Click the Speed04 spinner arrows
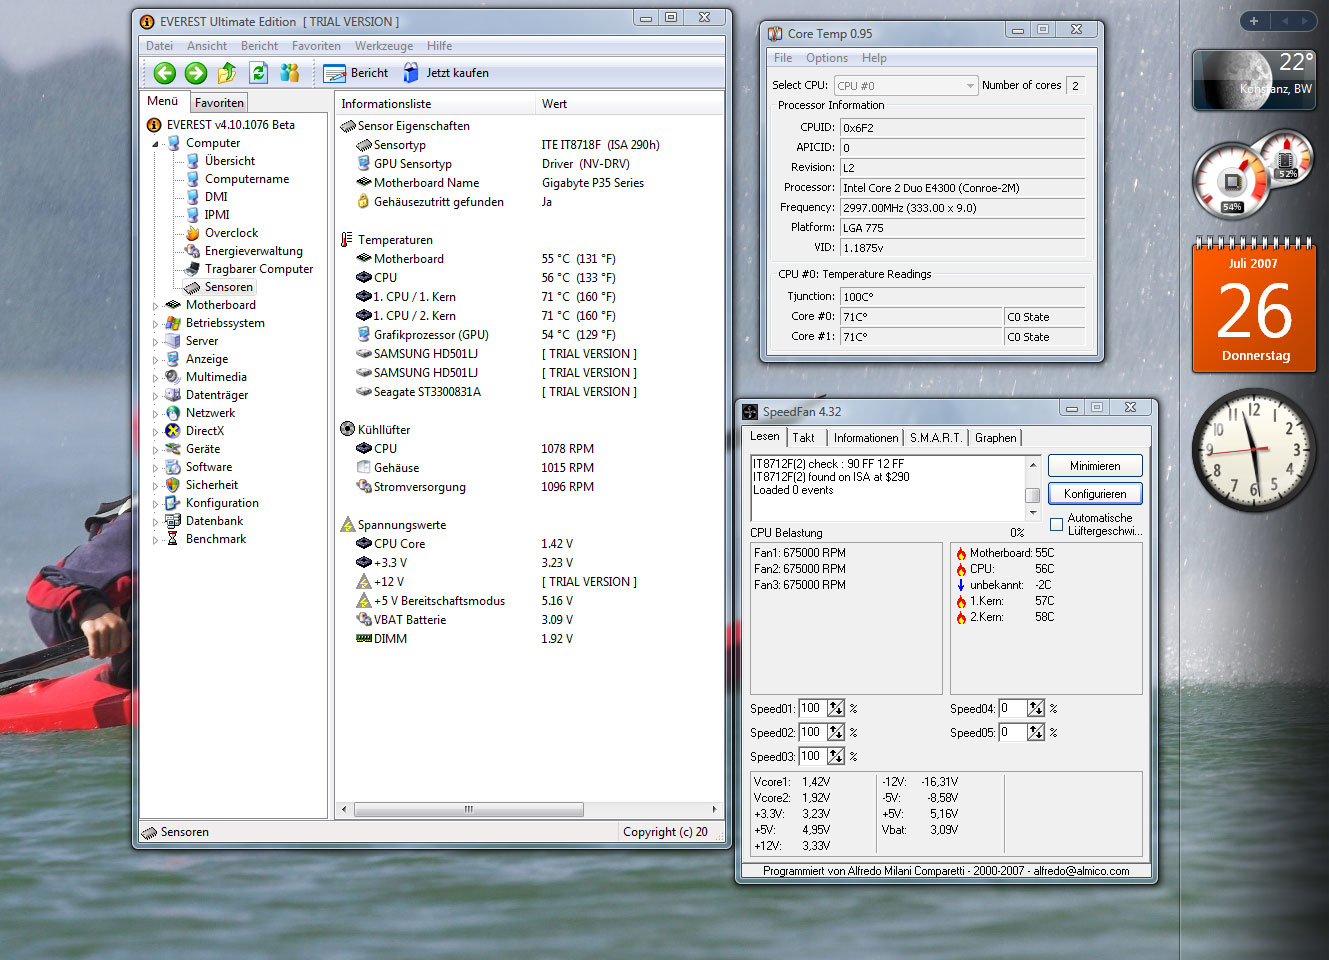1329x960 pixels. tap(1036, 709)
